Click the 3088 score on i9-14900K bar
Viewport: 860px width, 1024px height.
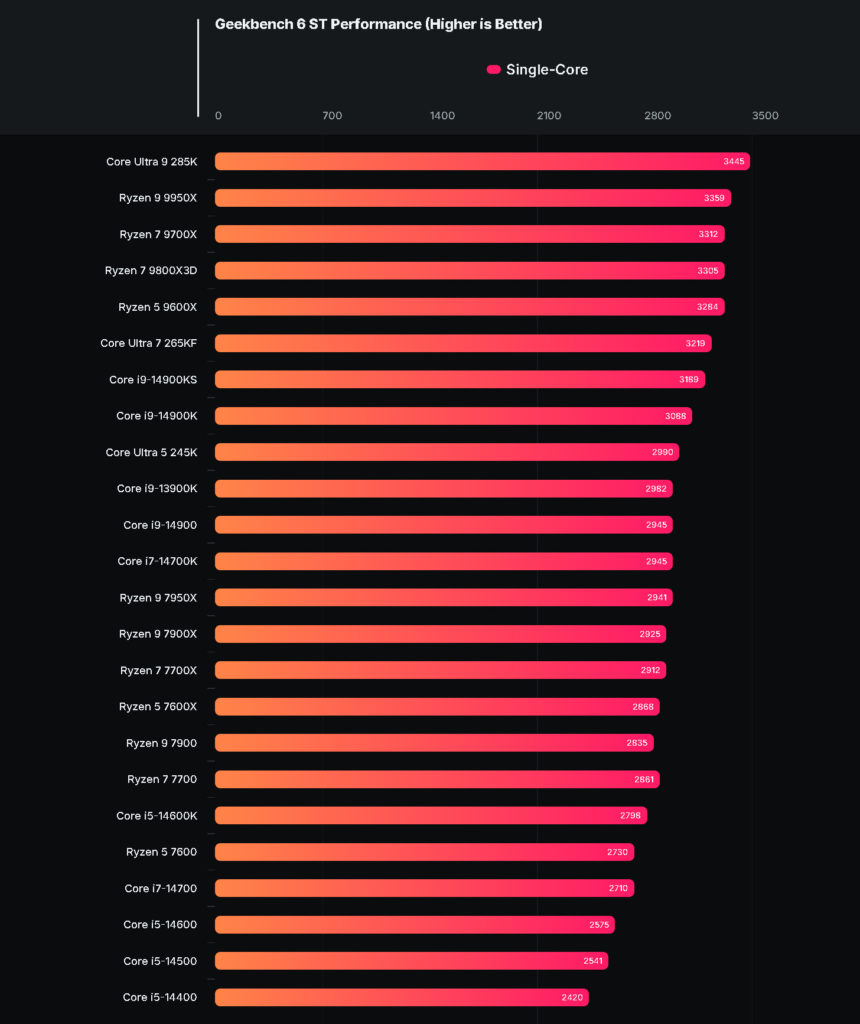[675, 416]
